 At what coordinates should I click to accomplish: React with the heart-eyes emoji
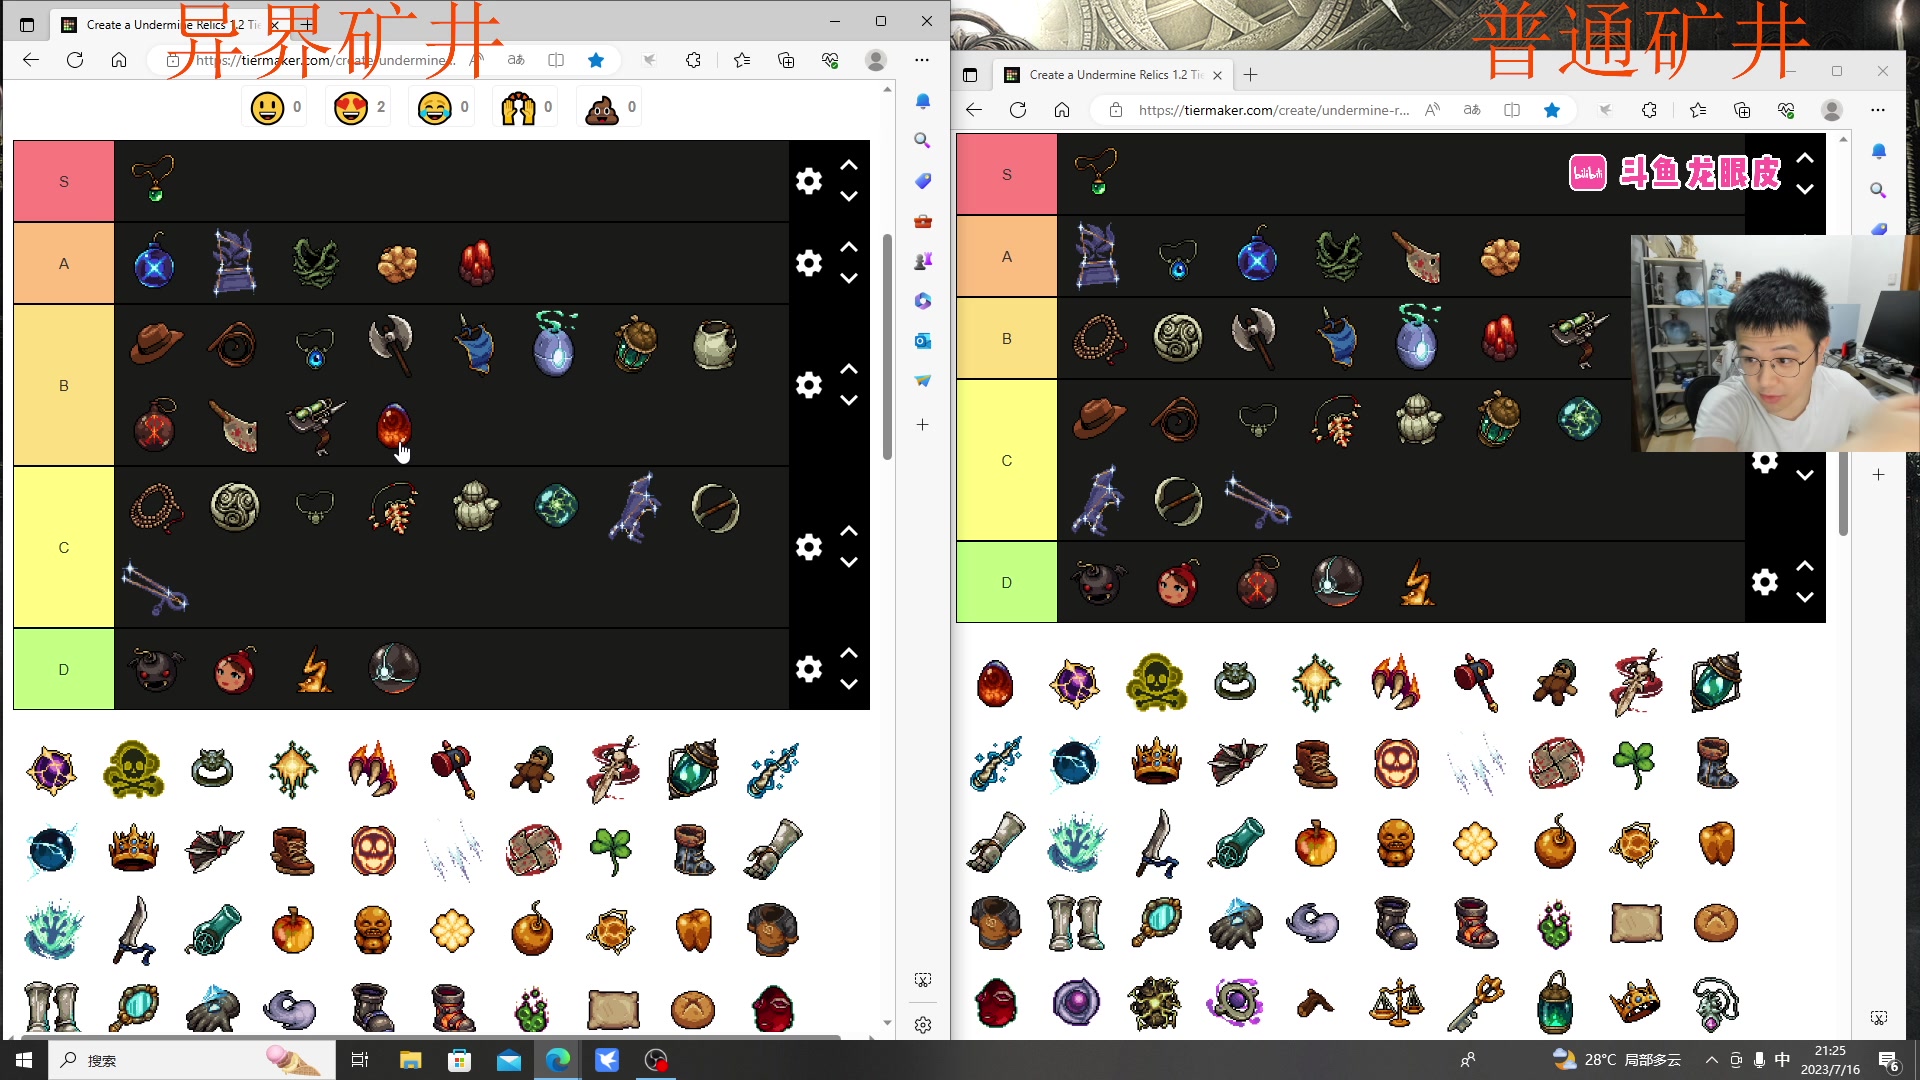tap(351, 108)
